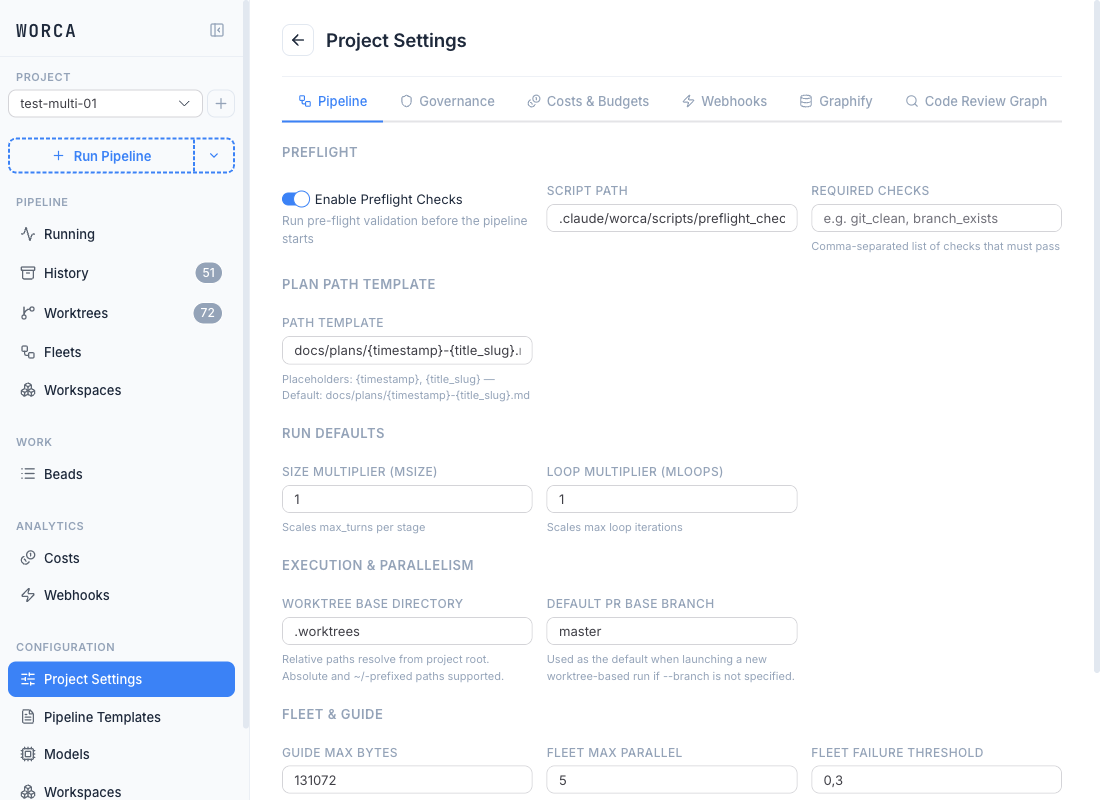1100x800 pixels.
Task: Click the Required Checks input field
Action: (x=936, y=218)
